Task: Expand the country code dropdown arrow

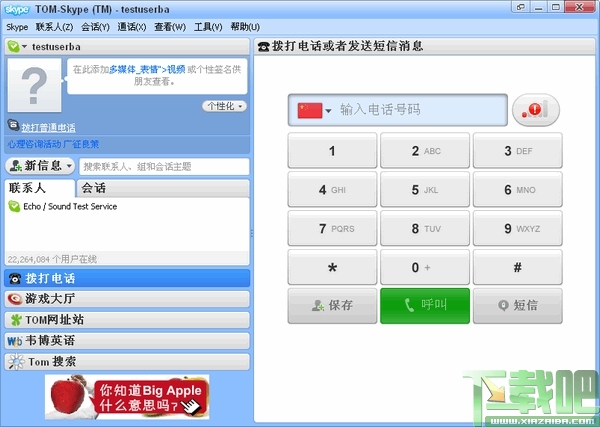Action: point(328,111)
